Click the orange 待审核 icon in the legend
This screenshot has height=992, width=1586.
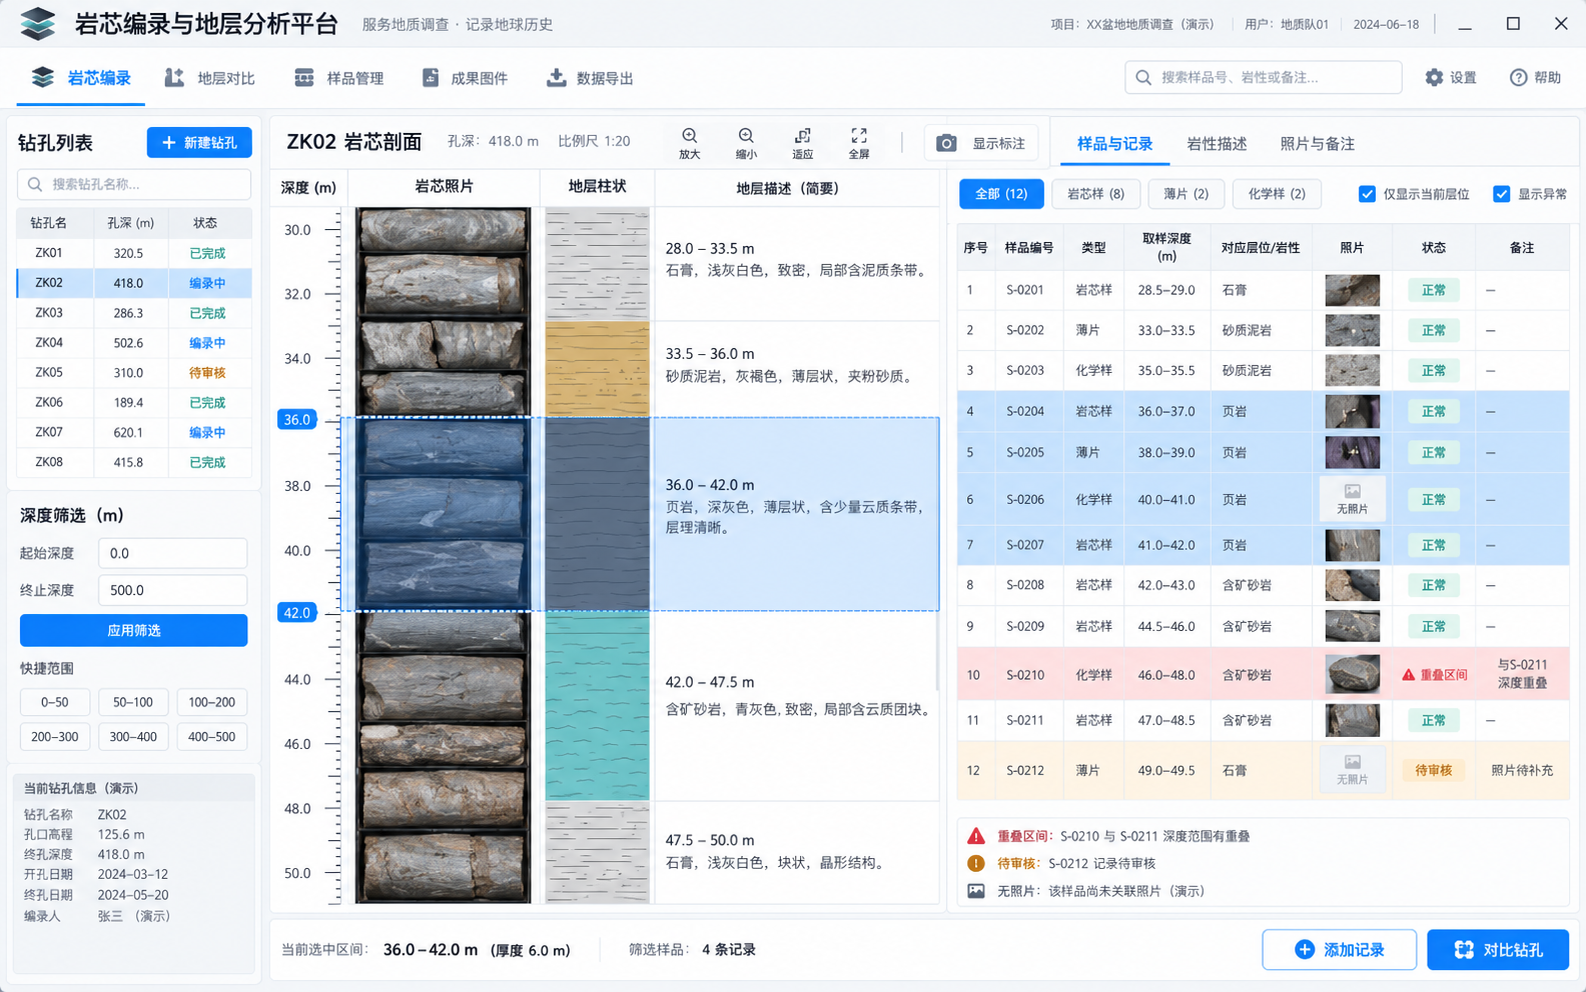(976, 863)
